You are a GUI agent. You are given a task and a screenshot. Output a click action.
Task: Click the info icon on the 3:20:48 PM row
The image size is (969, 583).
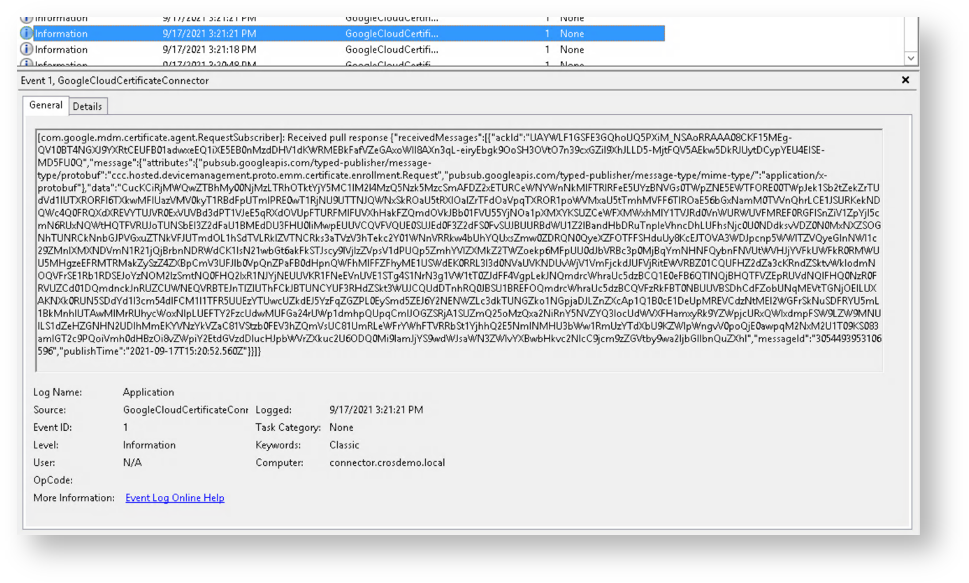pyautogui.click(x=27, y=64)
